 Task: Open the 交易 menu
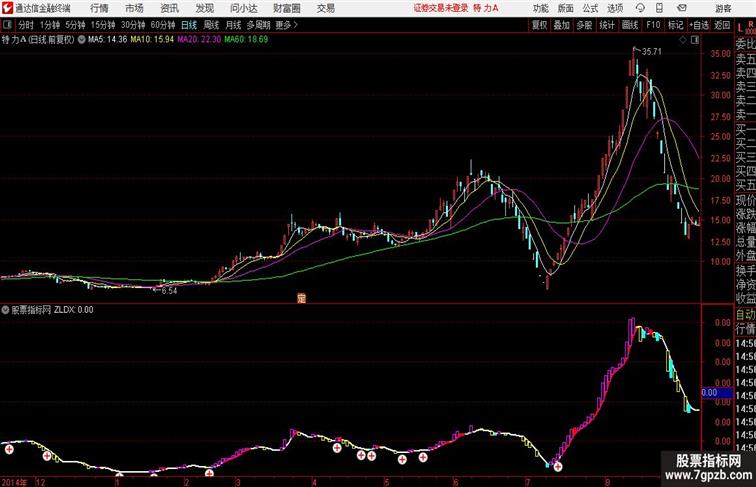tap(326, 8)
